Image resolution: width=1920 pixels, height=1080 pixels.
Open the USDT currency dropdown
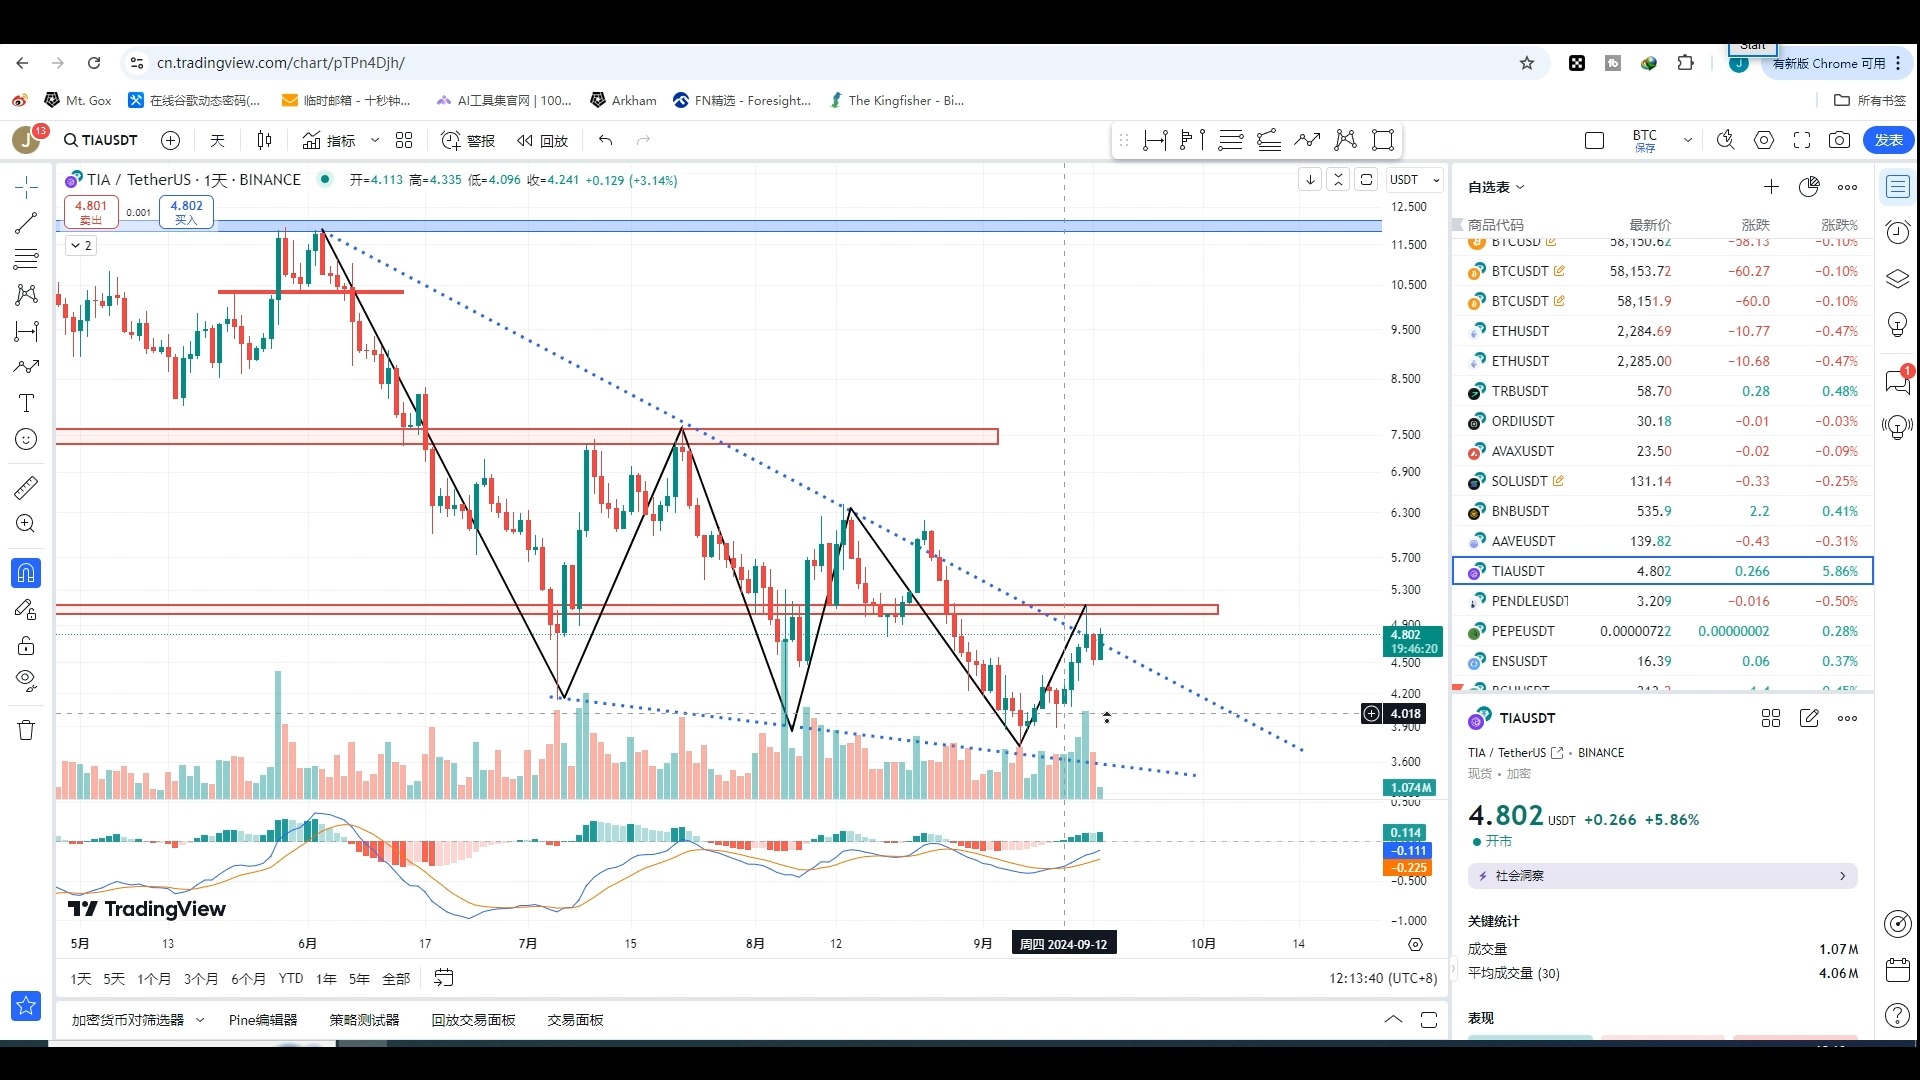(x=1414, y=180)
